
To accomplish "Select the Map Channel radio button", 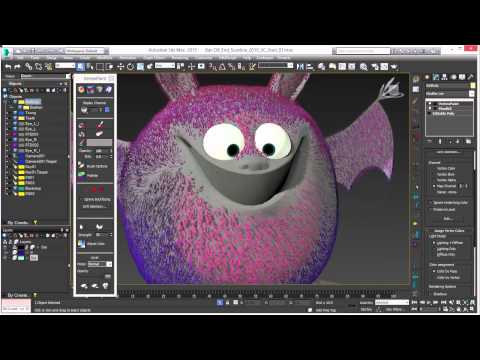I will point(434,186).
